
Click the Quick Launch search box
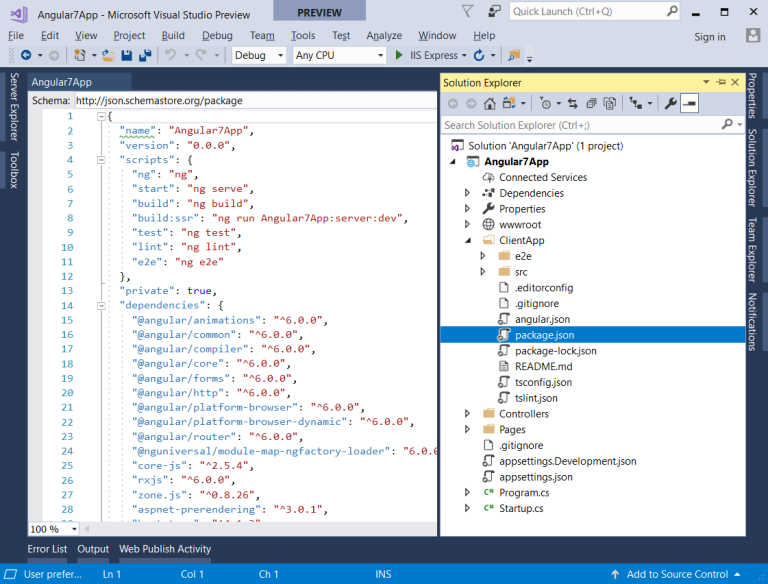coord(595,11)
